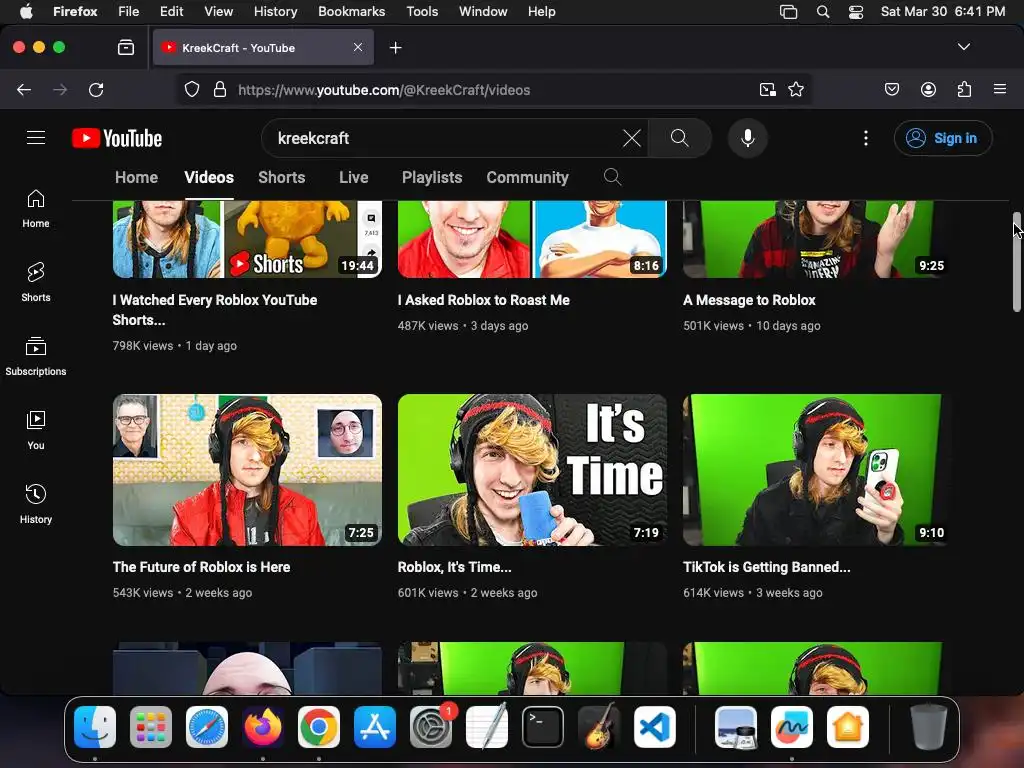Open the History menu in the menu bar

[275, 12]
